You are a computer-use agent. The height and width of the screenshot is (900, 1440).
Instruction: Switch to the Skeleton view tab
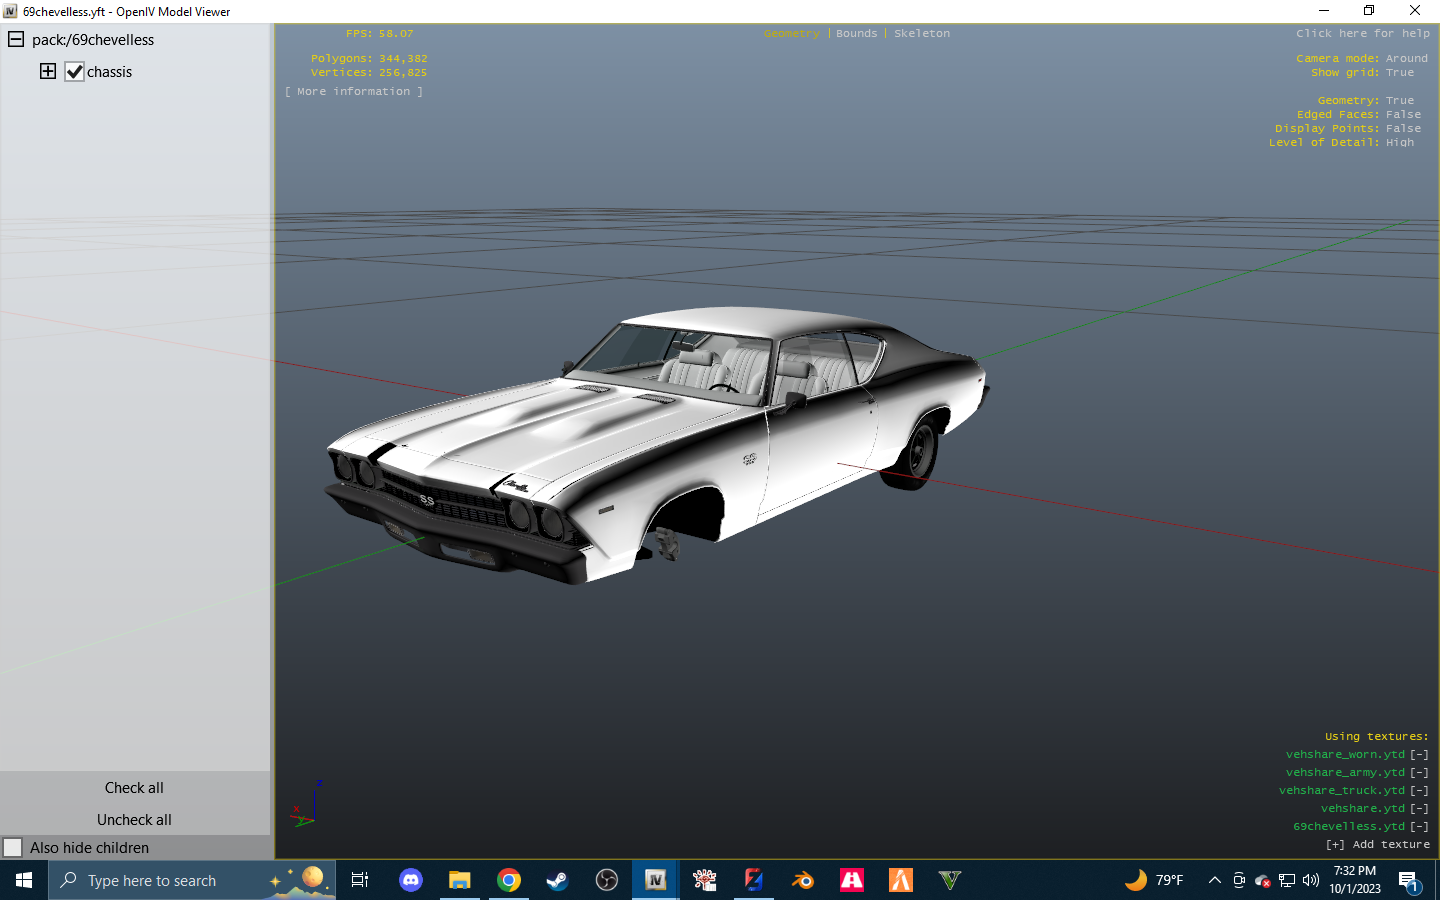(922, 34)
